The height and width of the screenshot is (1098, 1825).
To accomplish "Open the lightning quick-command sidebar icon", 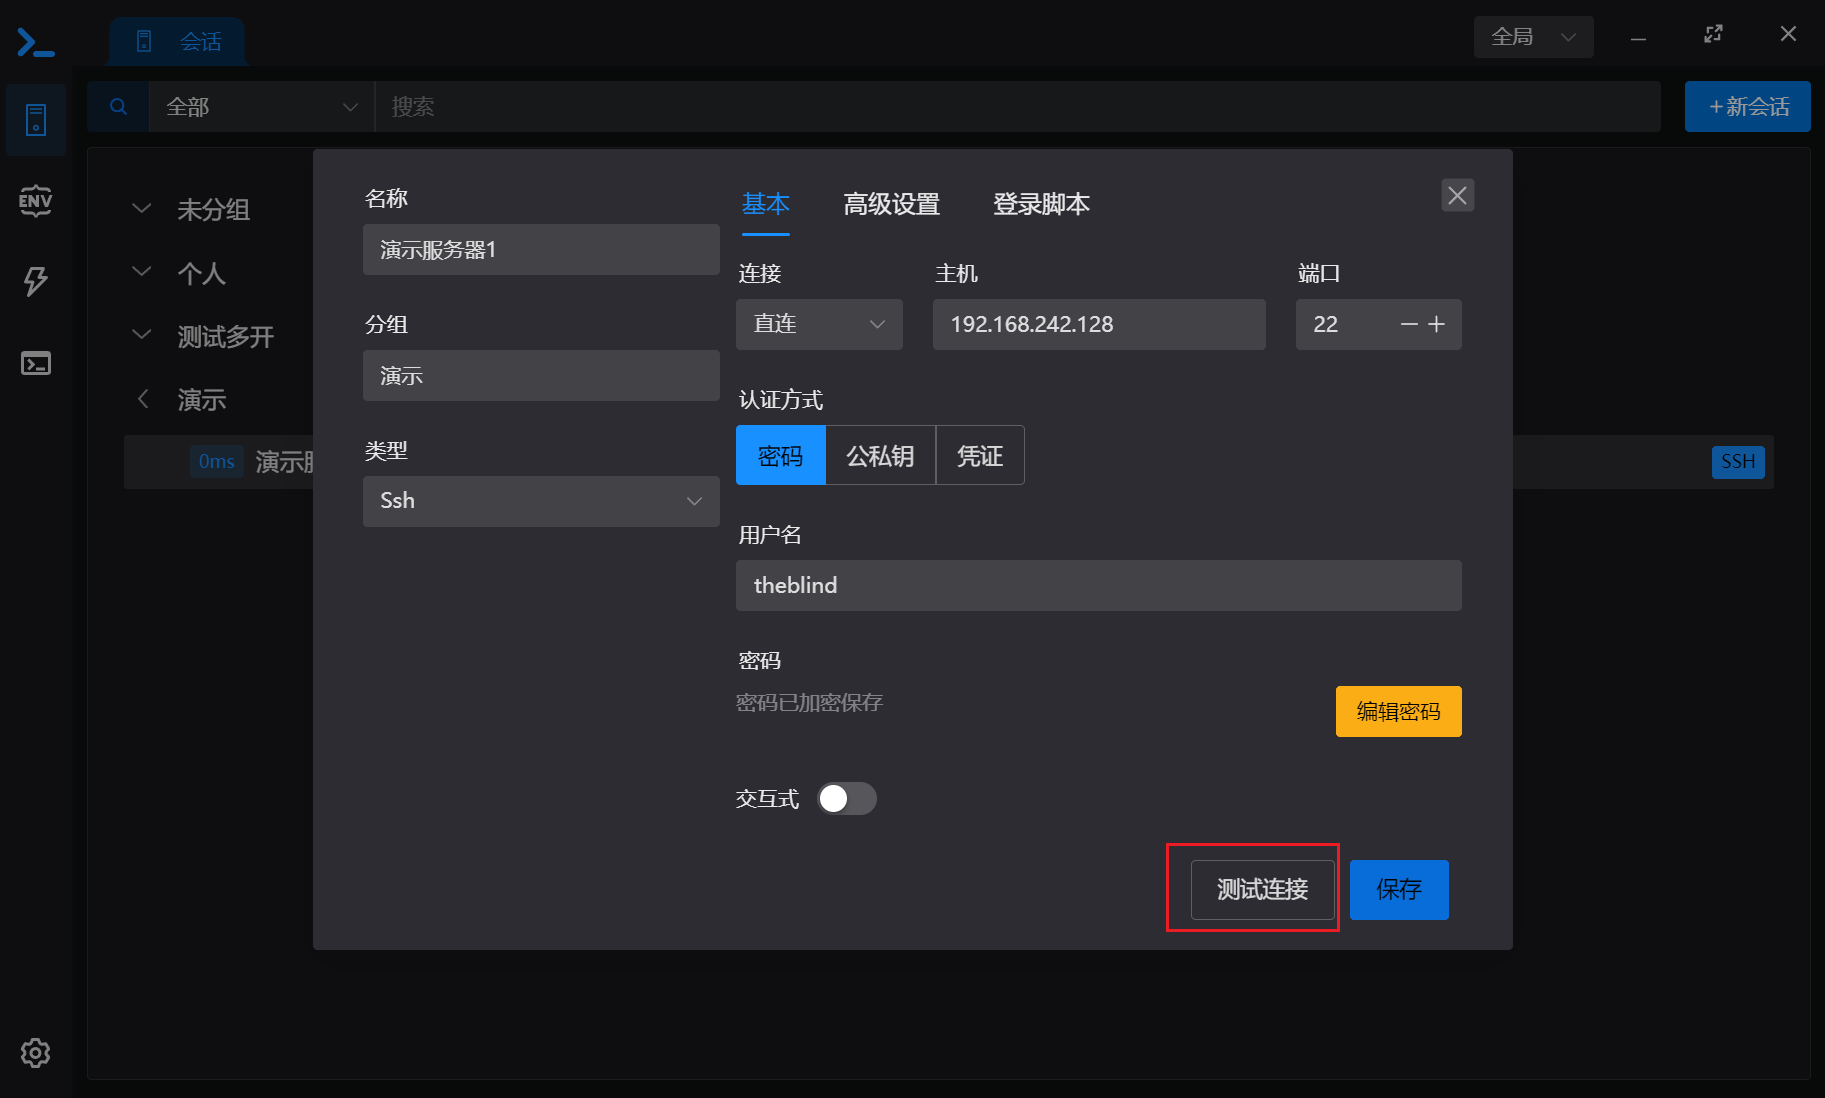I will [35, 281].
